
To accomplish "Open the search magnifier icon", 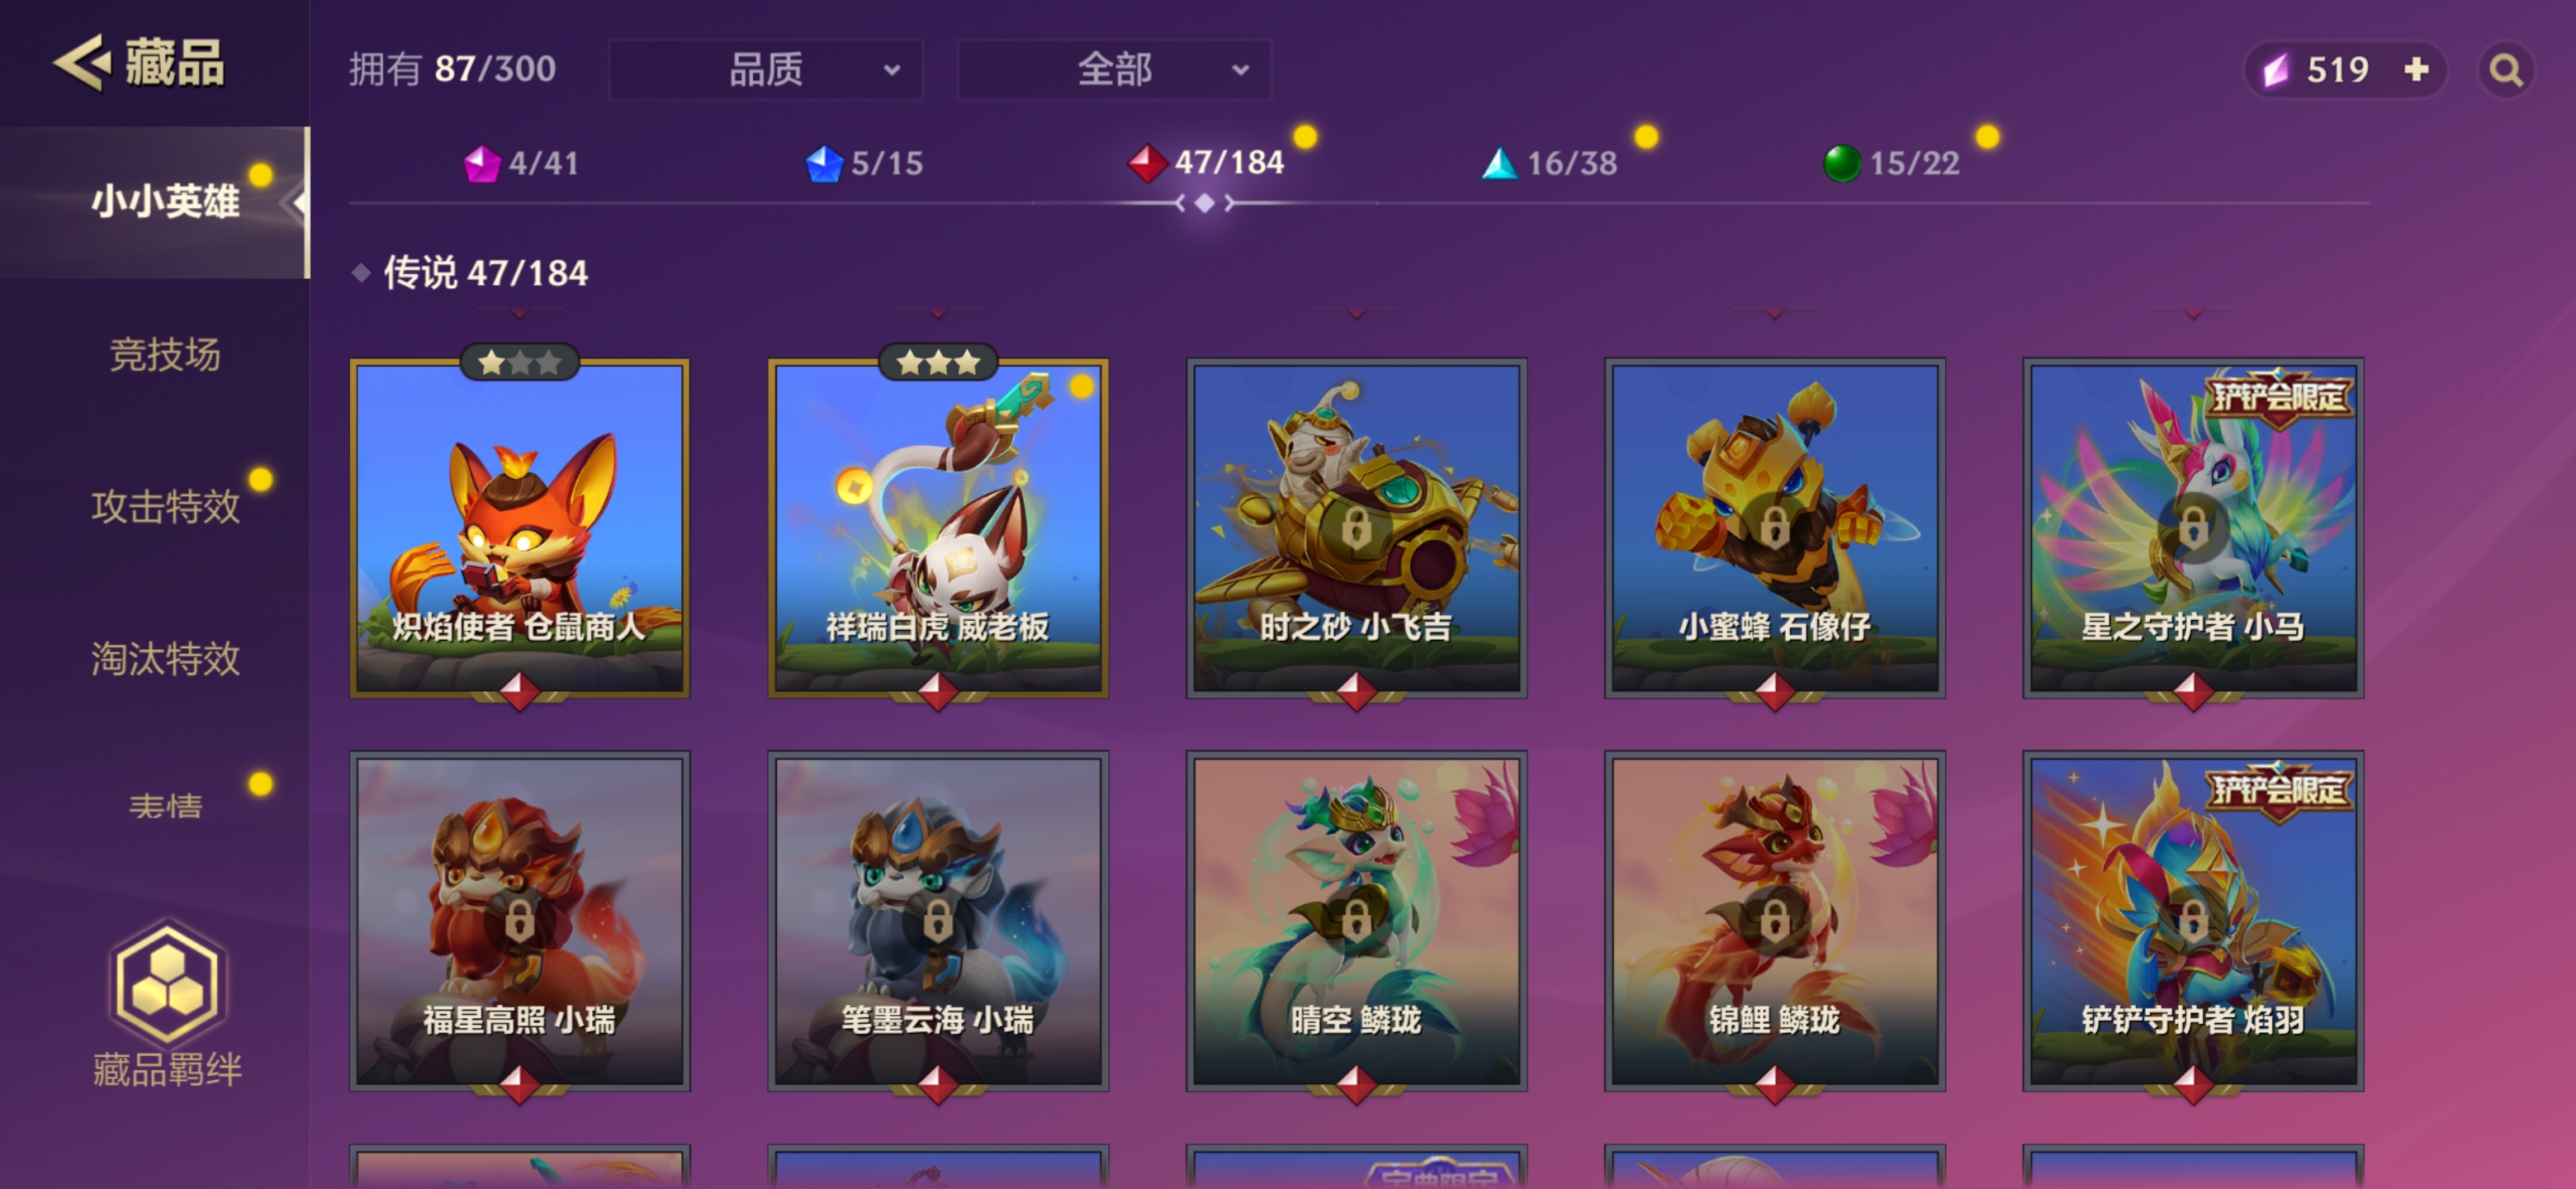I will click(x=2505, y=70).
